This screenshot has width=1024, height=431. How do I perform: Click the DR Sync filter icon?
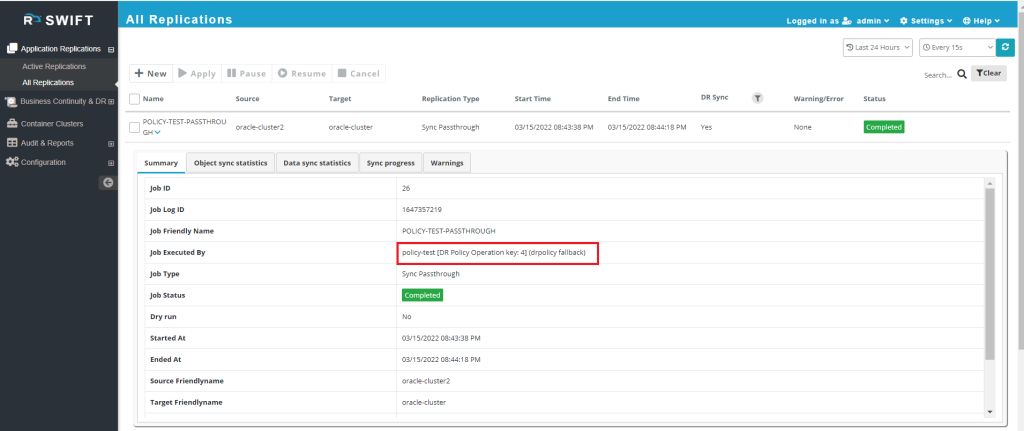(x=757, y=99)
